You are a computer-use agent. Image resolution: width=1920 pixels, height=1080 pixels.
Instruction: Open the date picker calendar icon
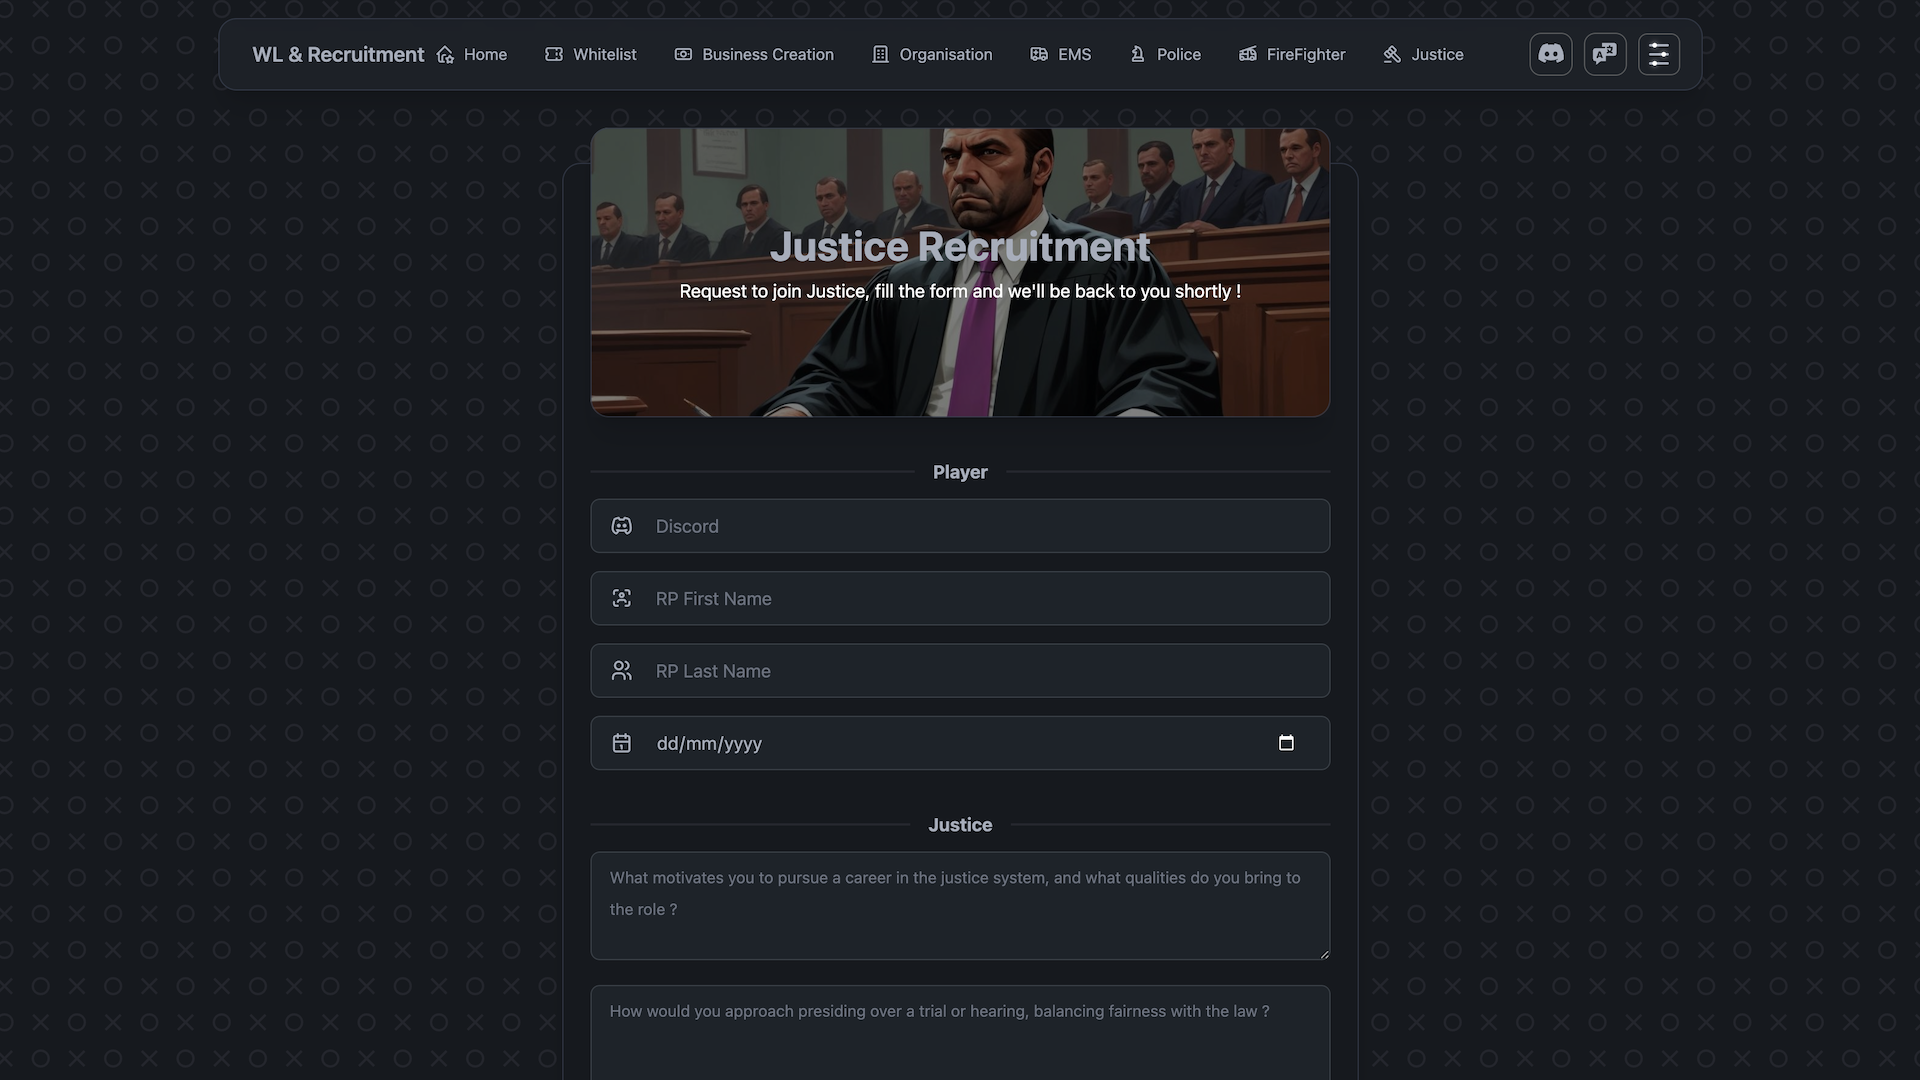1286,743
